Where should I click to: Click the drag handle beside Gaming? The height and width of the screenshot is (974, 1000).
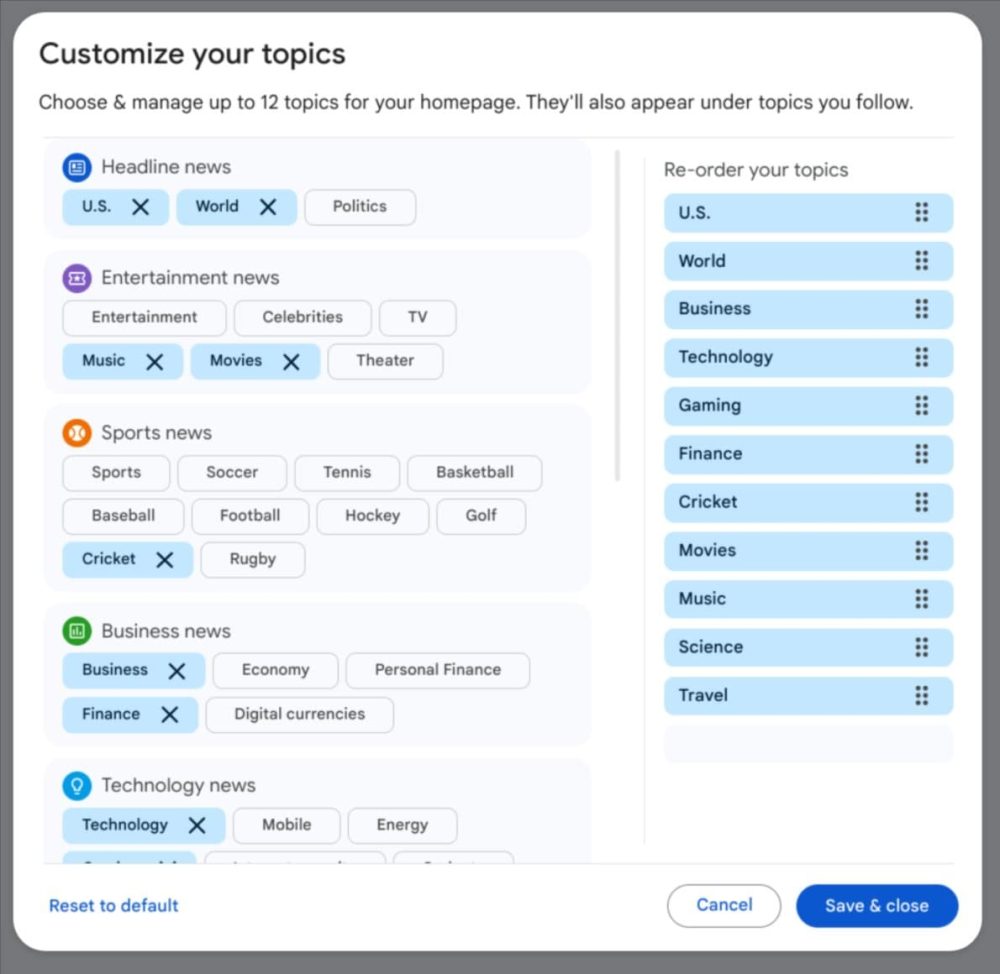921,406
